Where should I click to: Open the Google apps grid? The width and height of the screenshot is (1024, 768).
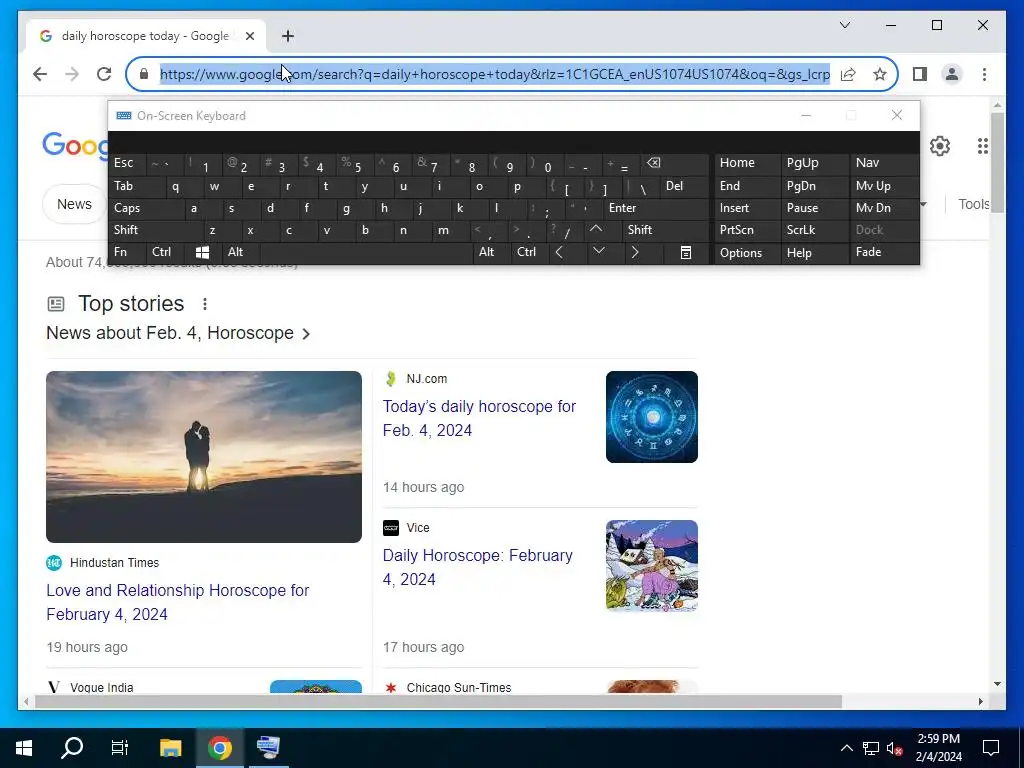pyautogui.click(x=983, y=146)
